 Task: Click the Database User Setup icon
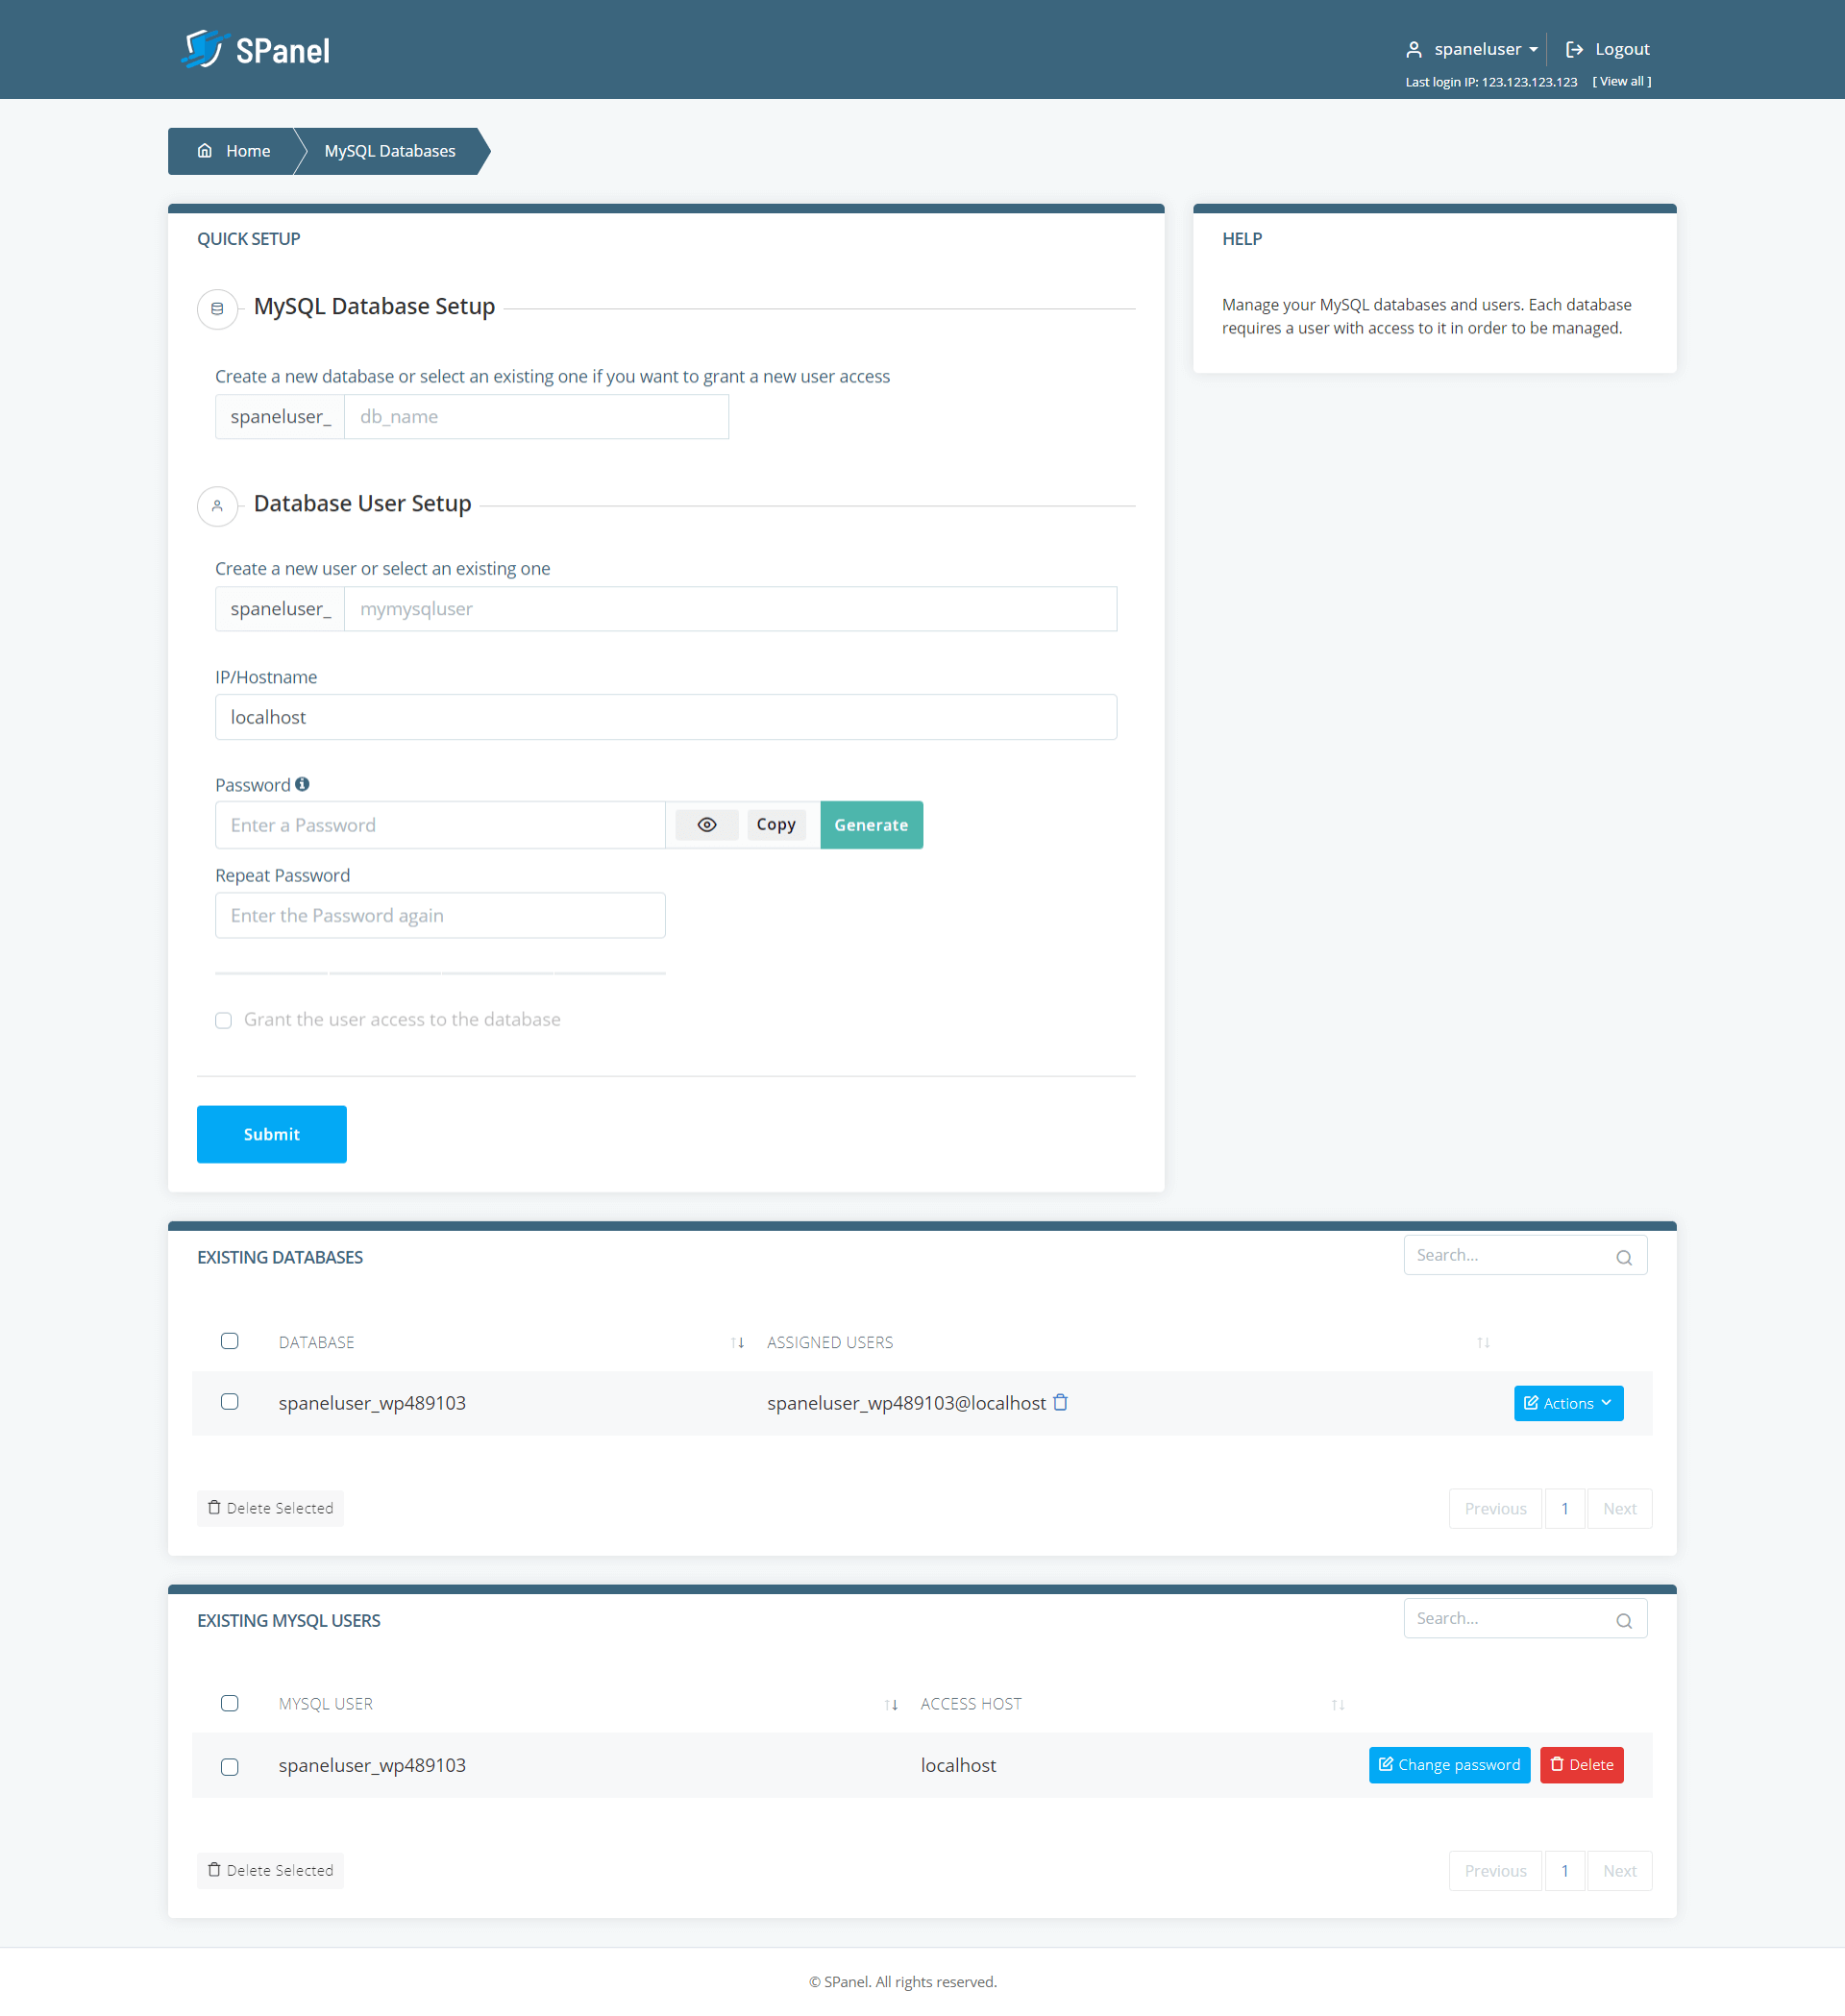217,506
